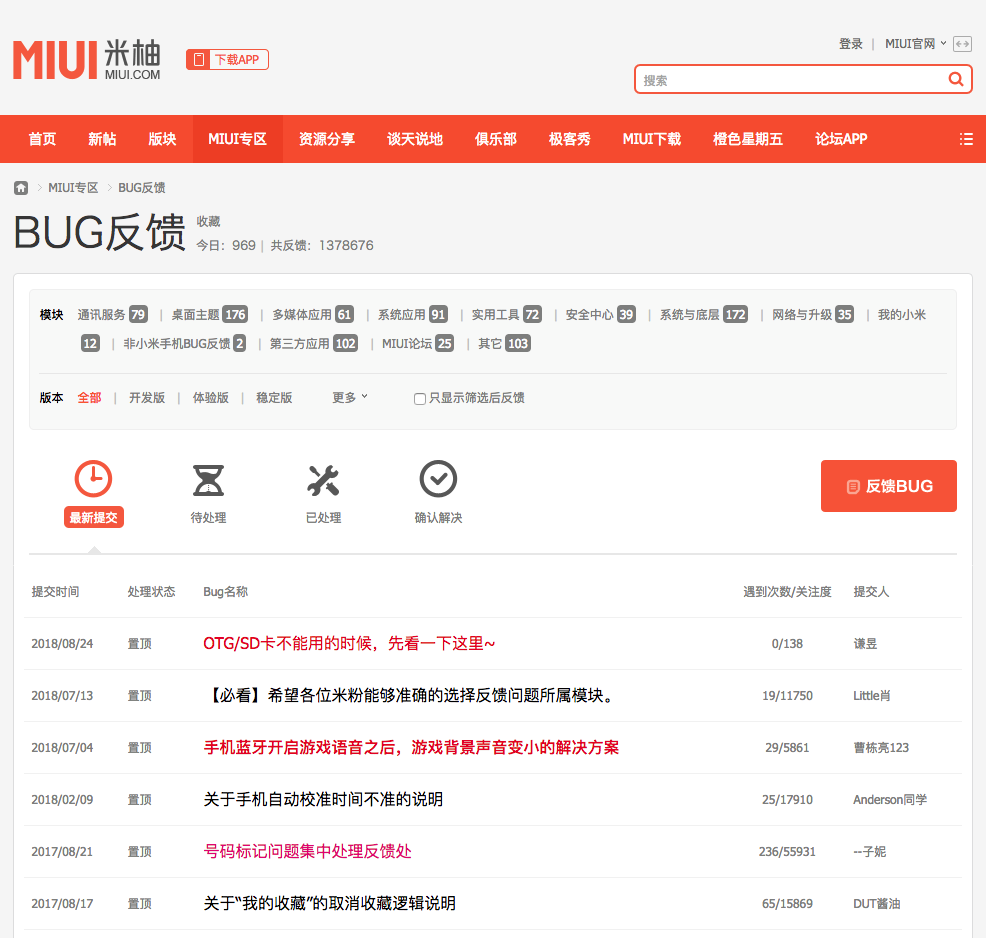986x938 pixels.
Task: Expand the 更多 version dropdown
Action: click(x=350, y=397)
